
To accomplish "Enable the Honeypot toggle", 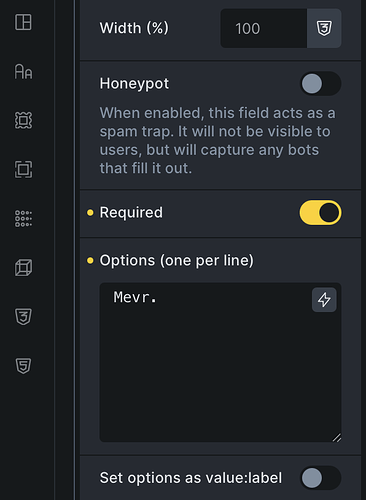I will [320, 83].
